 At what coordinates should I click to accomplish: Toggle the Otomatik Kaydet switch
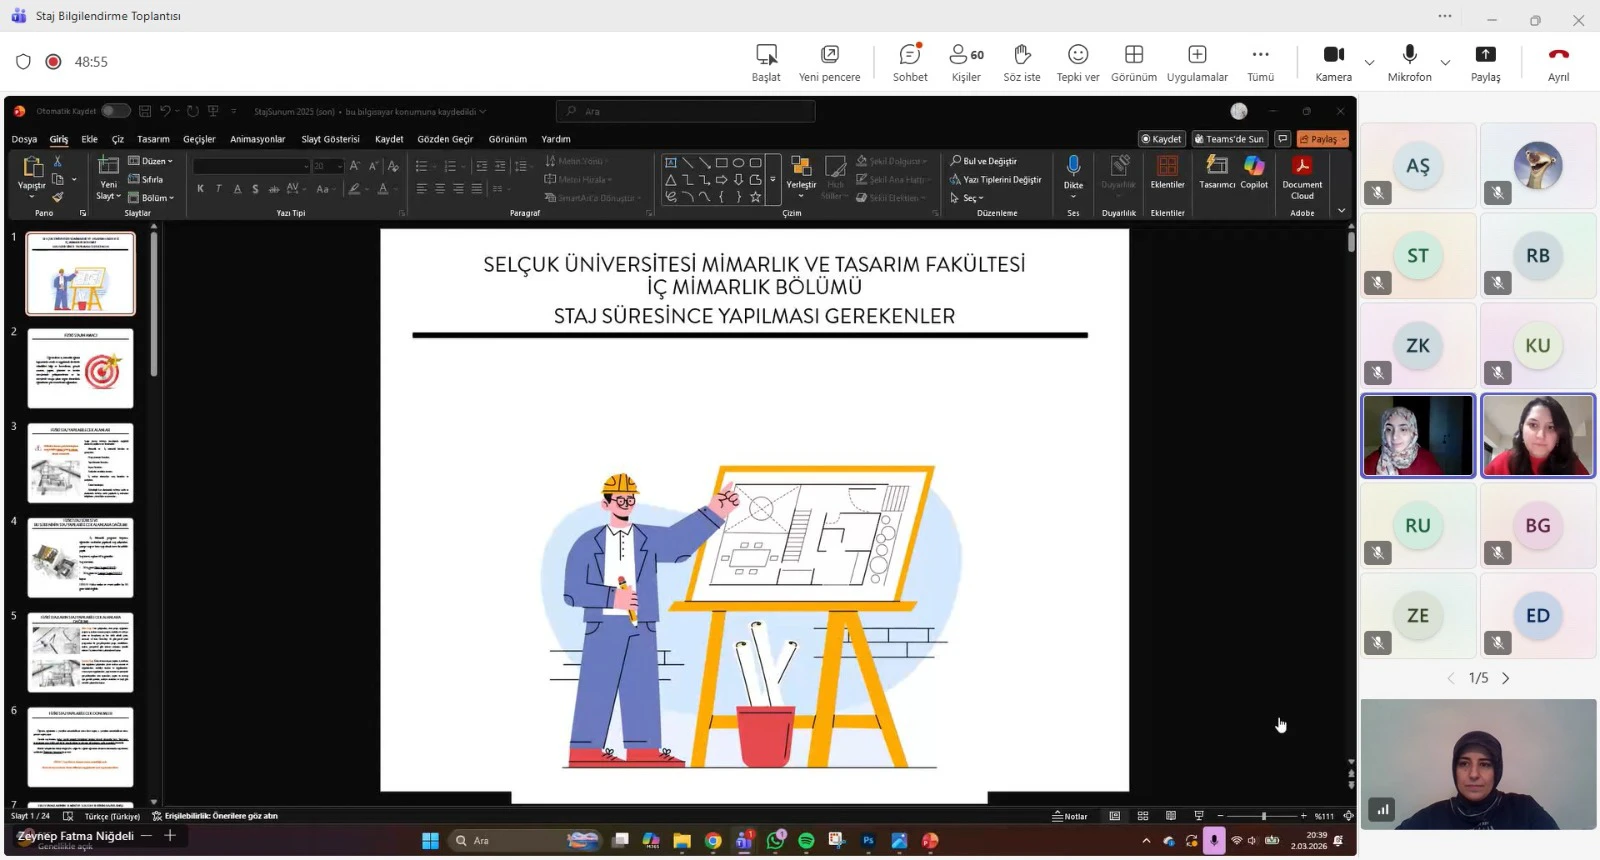(114, 111)
